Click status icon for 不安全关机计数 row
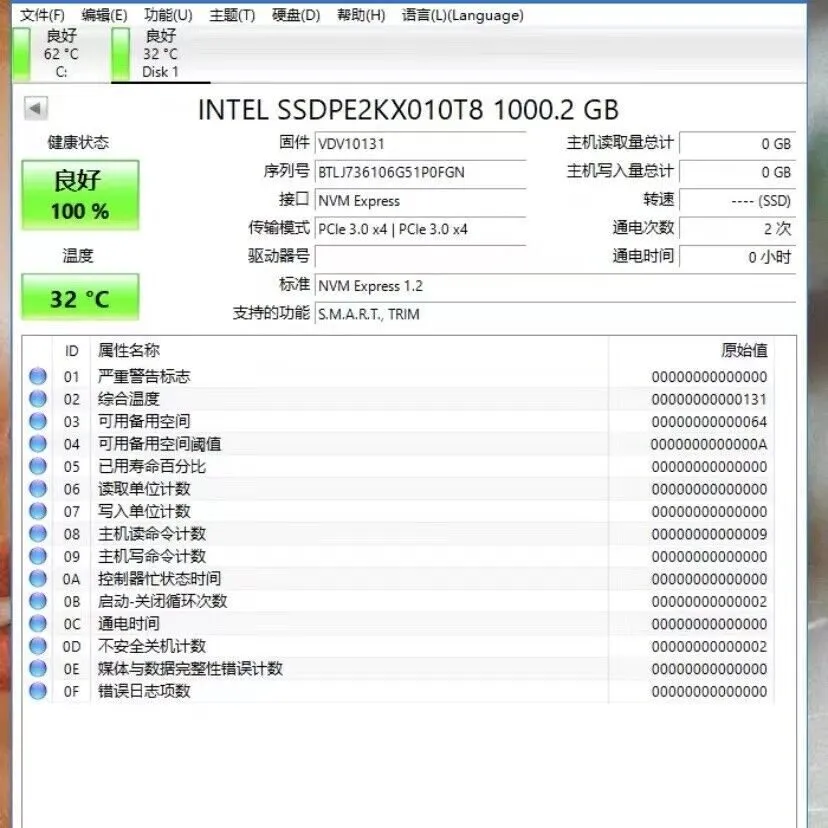 (x=37, y=646)
